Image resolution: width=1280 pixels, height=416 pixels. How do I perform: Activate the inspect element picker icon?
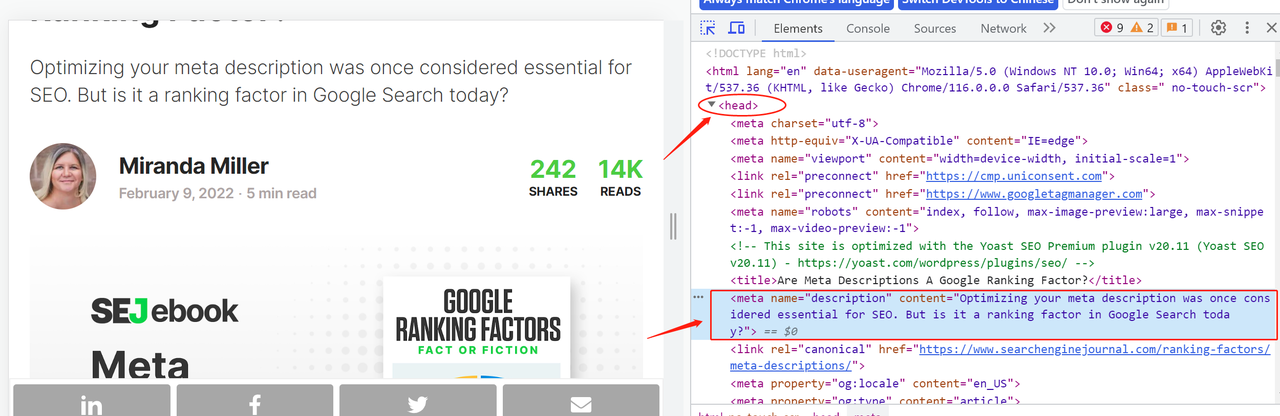click(708, 28)
